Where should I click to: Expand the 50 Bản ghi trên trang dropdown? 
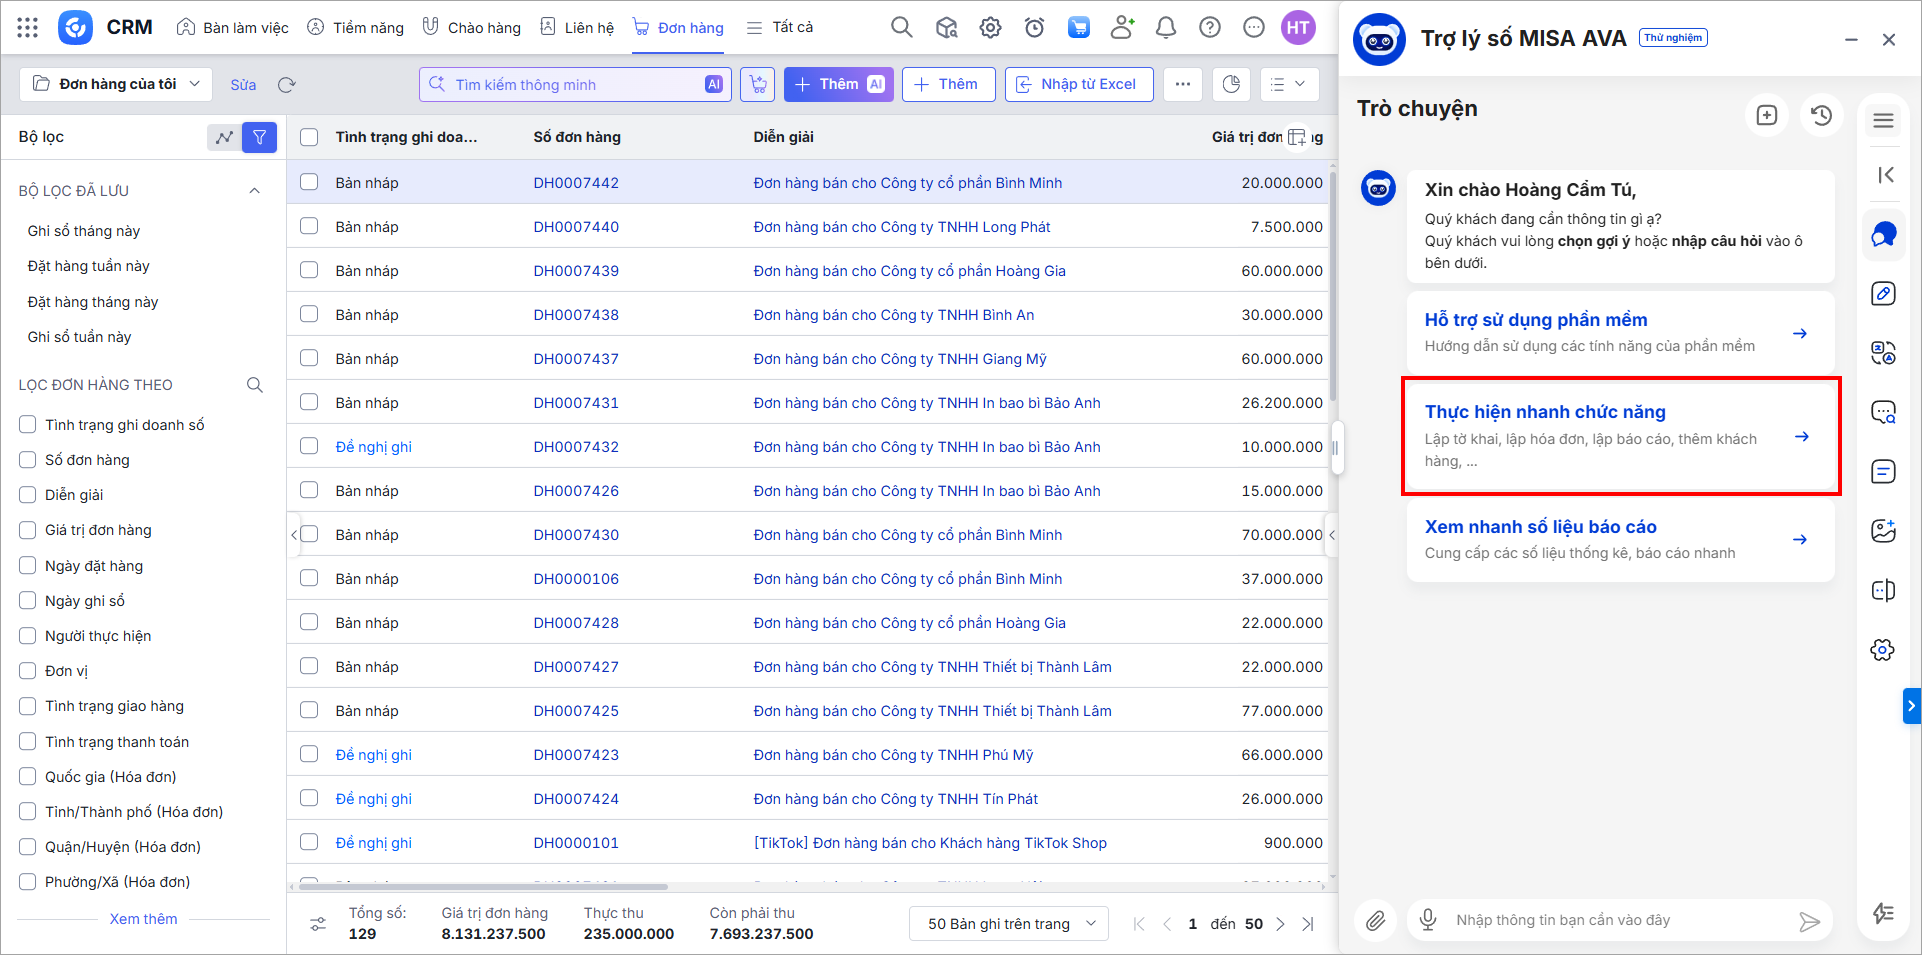[1010, 924]
